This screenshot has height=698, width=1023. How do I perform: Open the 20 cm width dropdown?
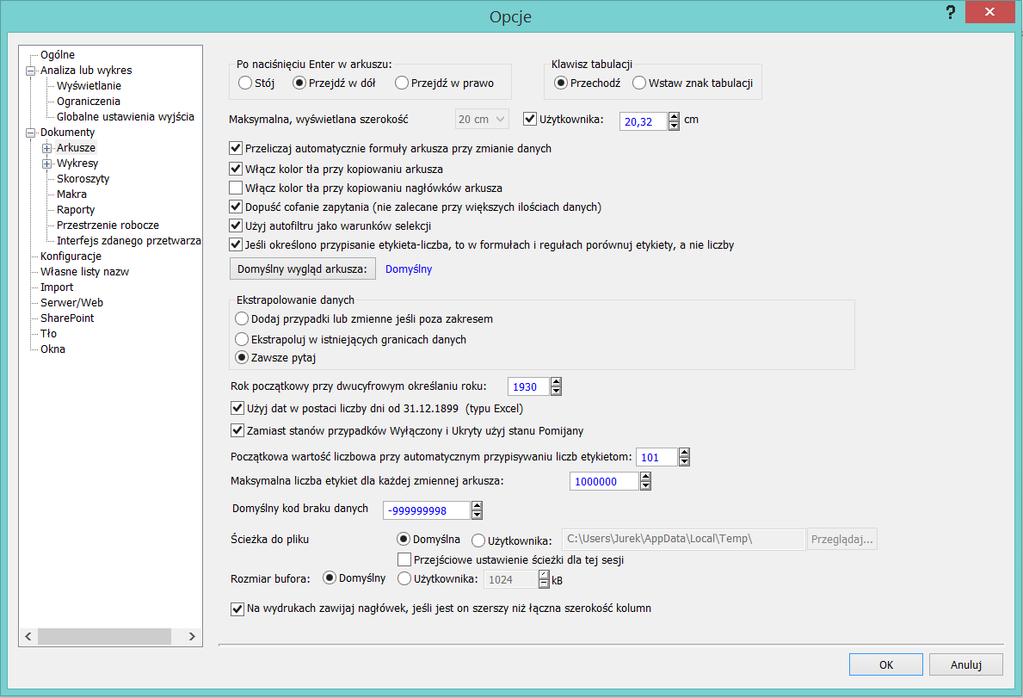[x=481, y=119]
